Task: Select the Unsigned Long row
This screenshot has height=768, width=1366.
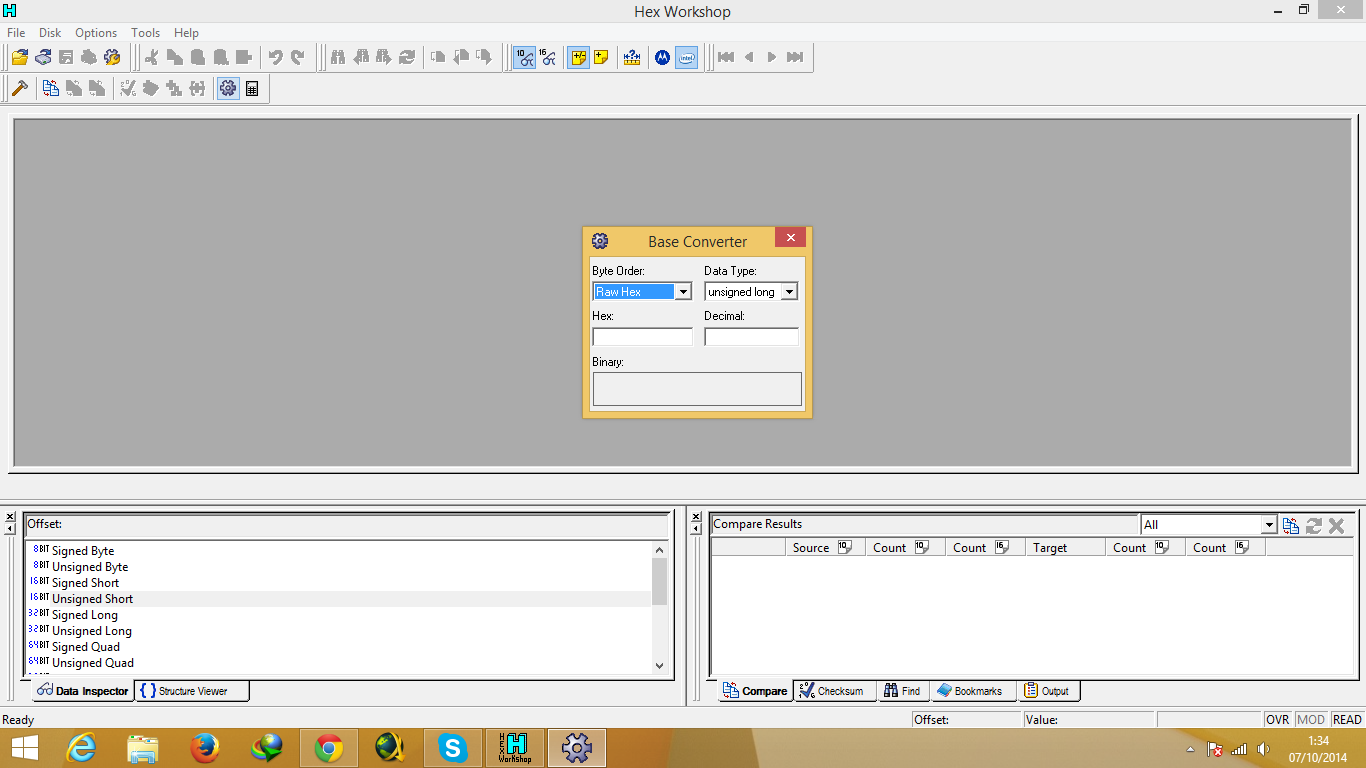Action: click(340, 631)
